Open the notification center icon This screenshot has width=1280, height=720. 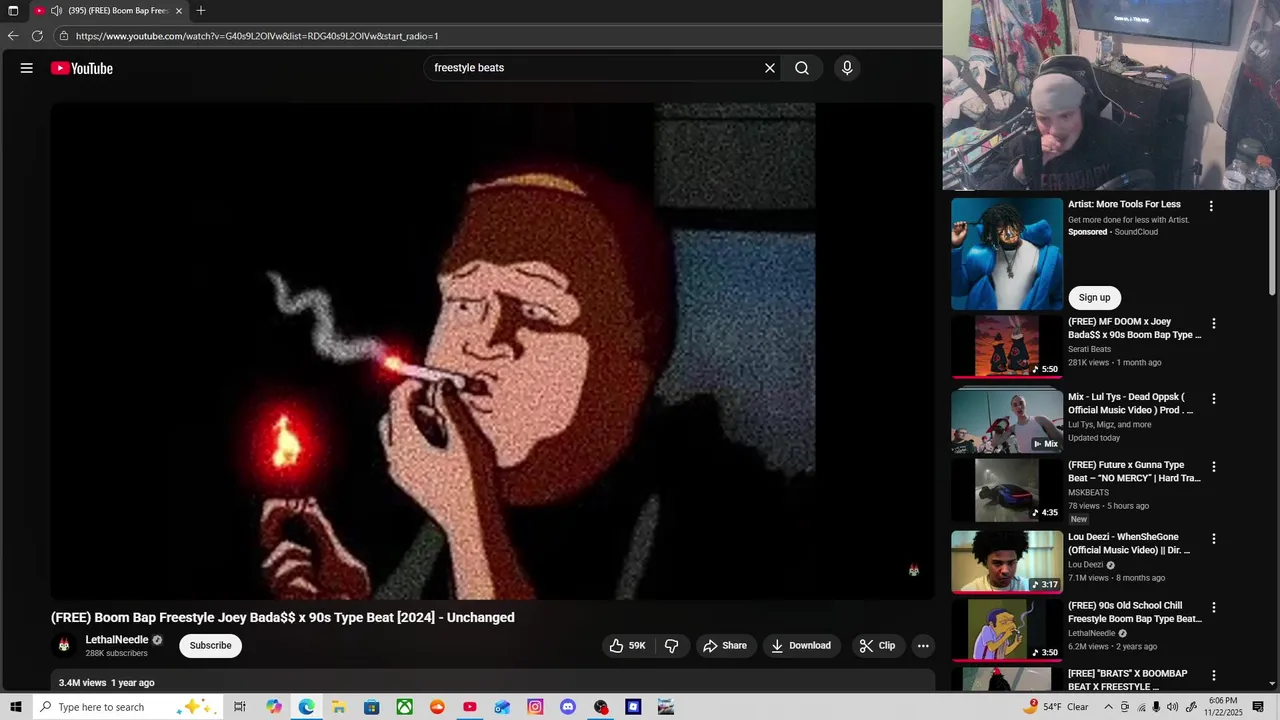click(x=1258, y=707)
